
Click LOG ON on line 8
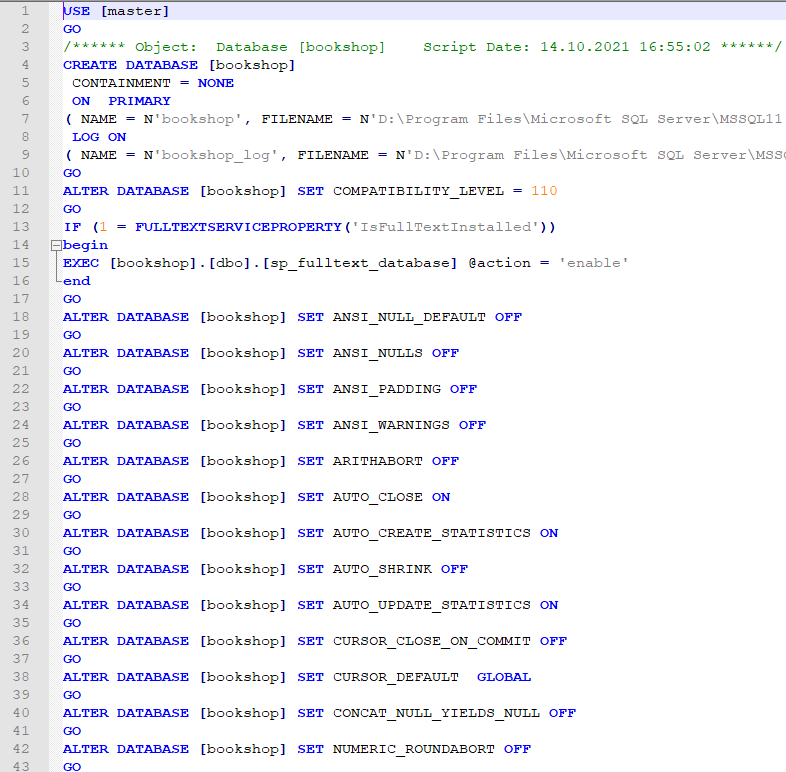(99, 137)
